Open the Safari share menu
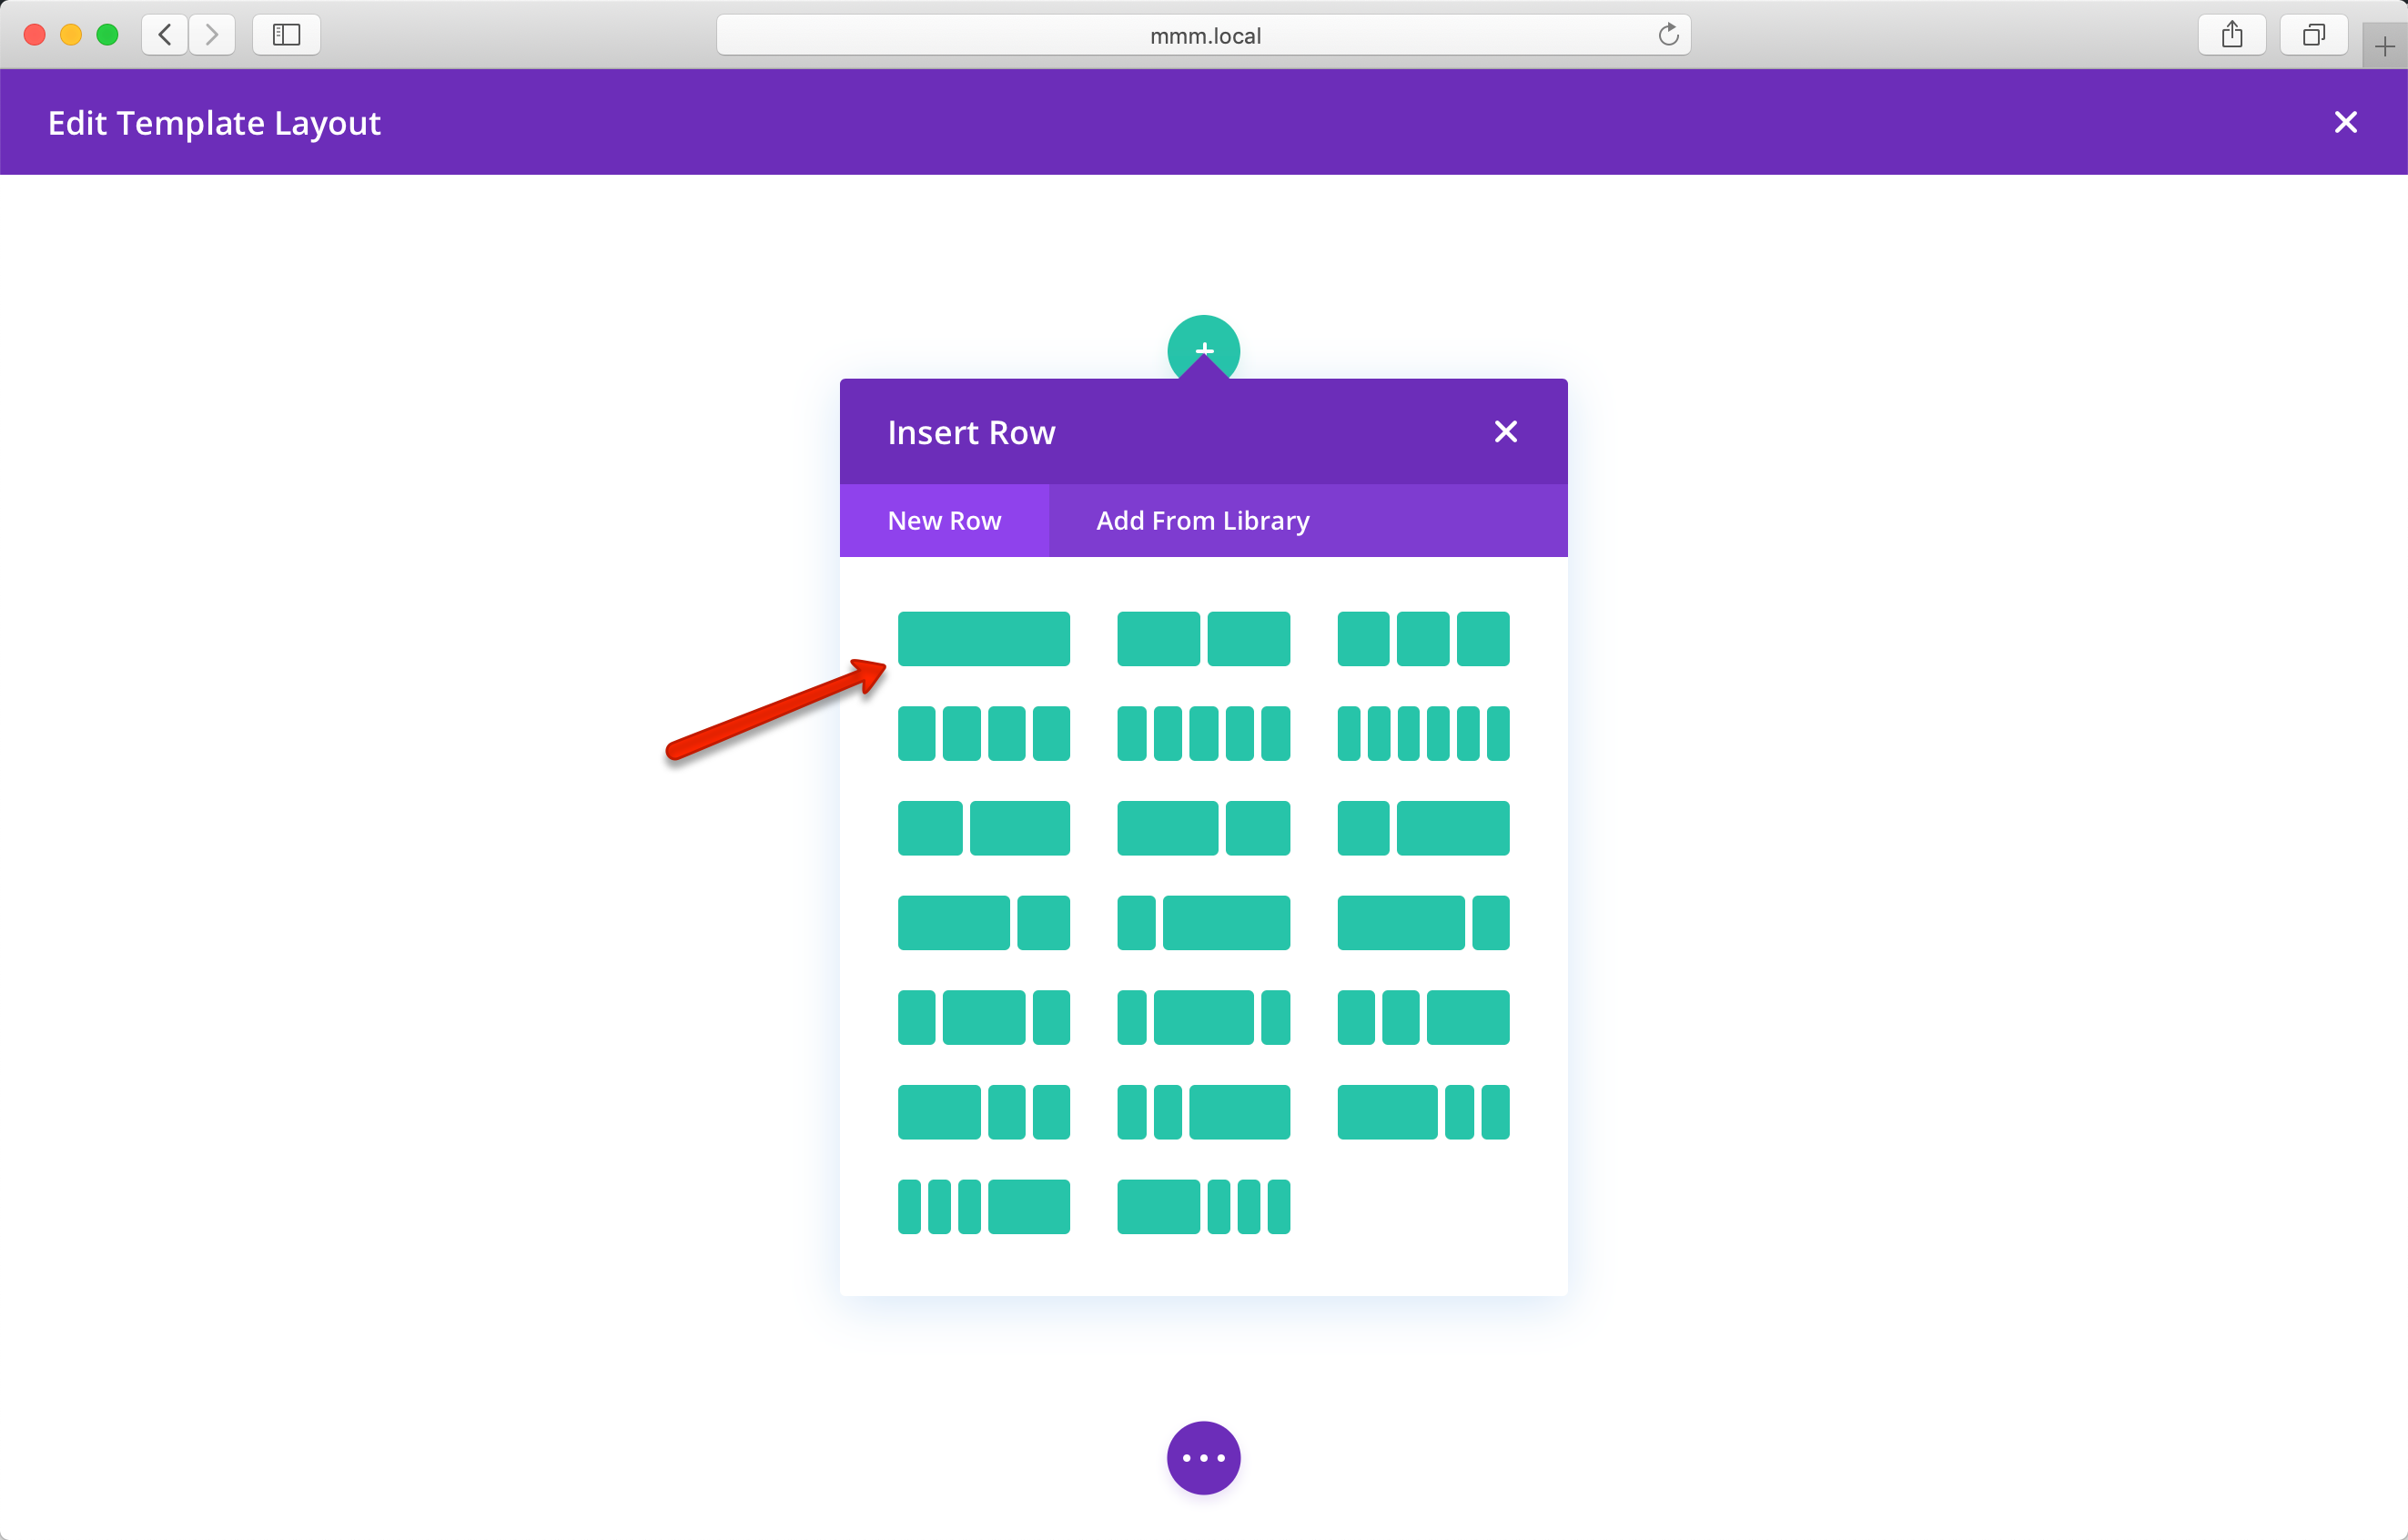Viewport: 2408px width, 1540px height. click(2232, 35)
